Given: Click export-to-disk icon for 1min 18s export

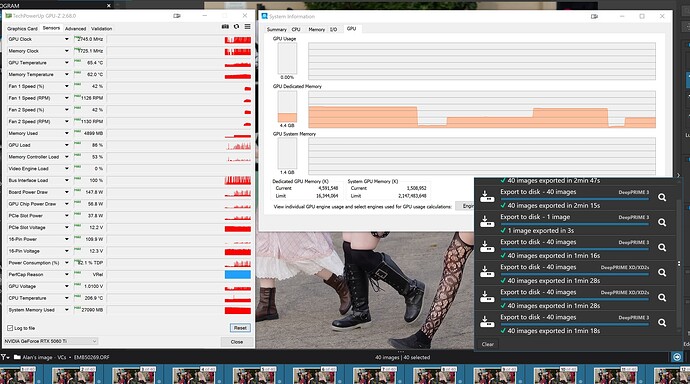Looking at the screenshot, I should (487, 322).
